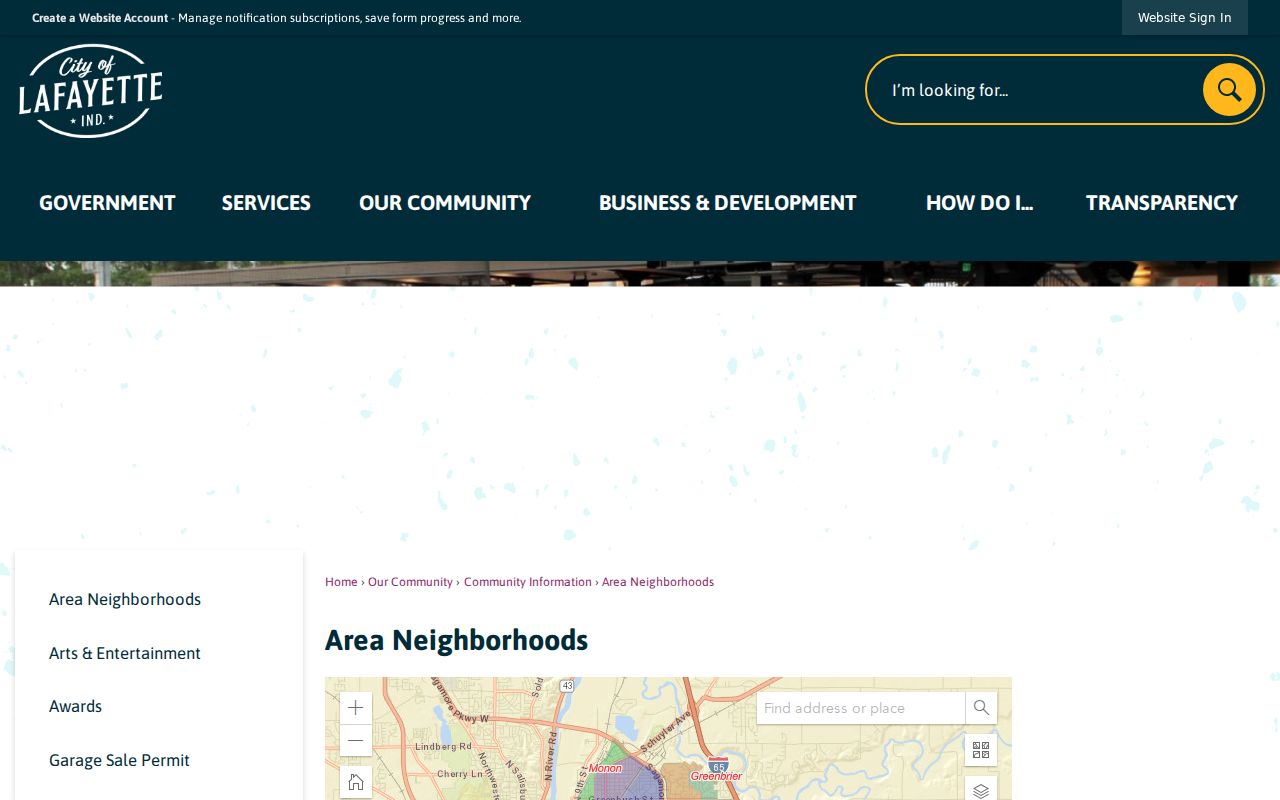Zoom out on the map with minus
The image size is (1280, 800).
(356, 740)
